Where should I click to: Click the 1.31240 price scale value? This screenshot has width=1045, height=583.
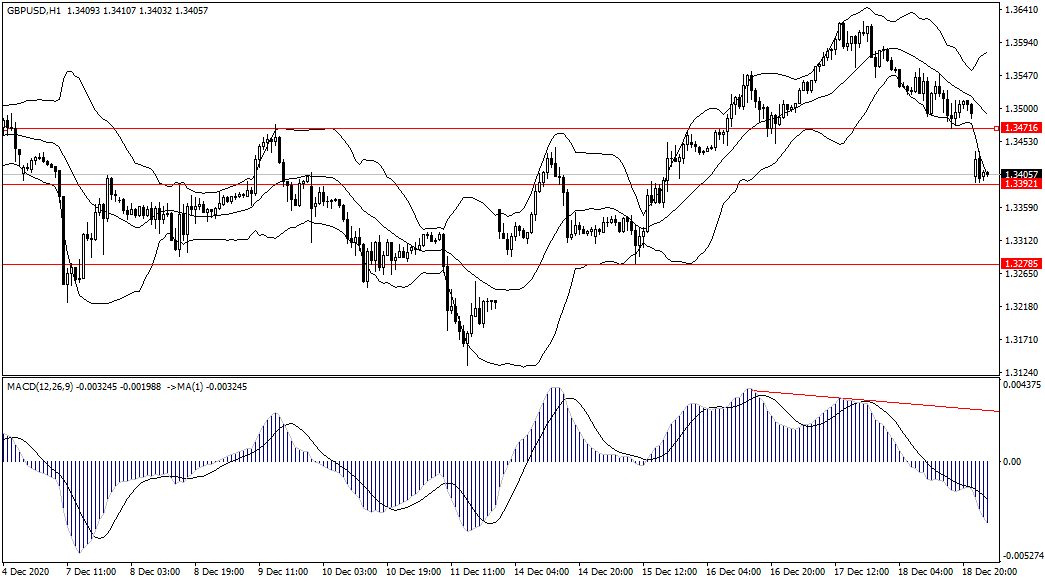pos(1020,369)
